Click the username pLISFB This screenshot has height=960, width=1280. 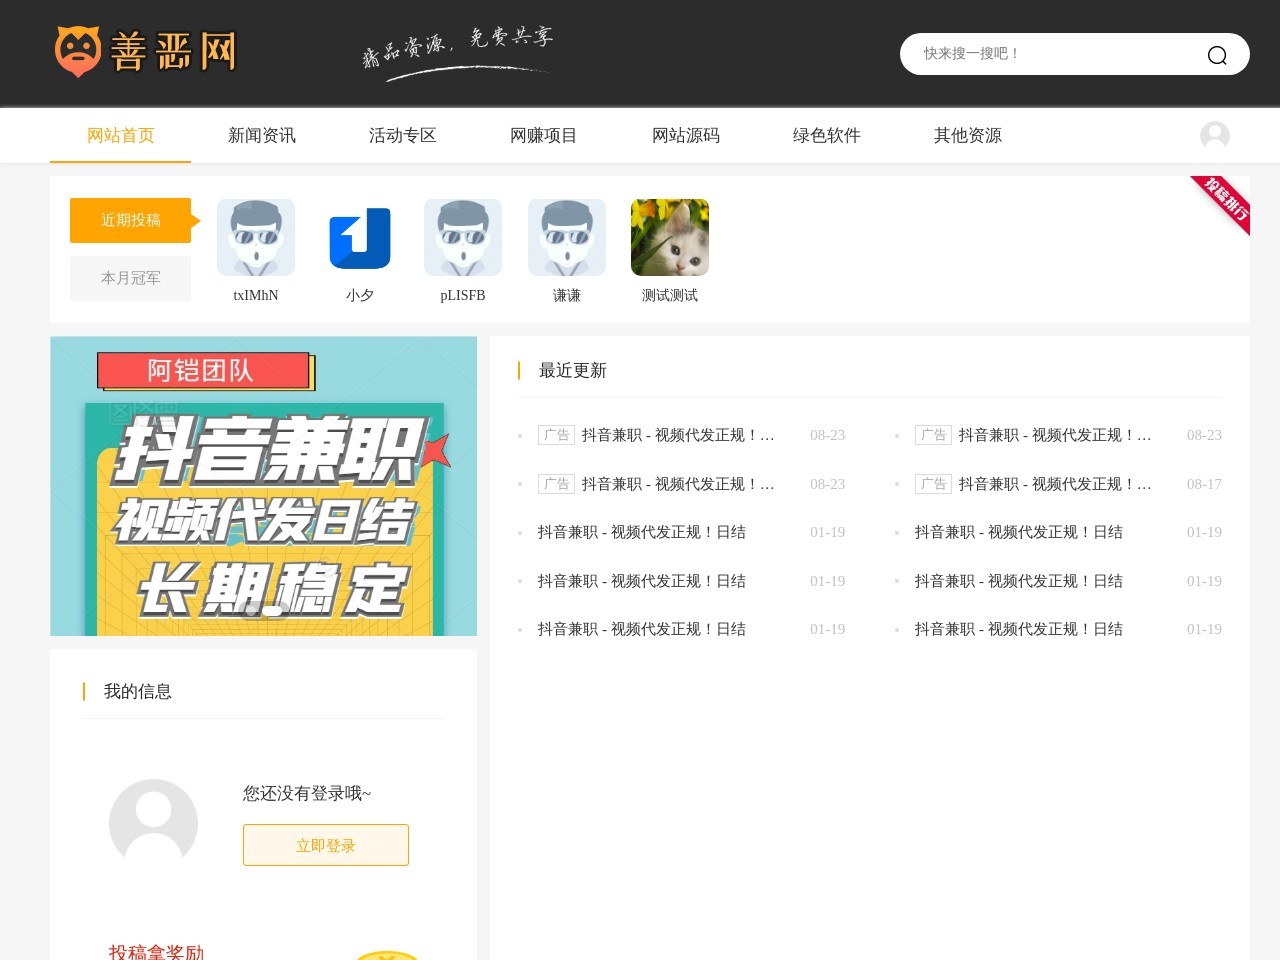(463, 295)
